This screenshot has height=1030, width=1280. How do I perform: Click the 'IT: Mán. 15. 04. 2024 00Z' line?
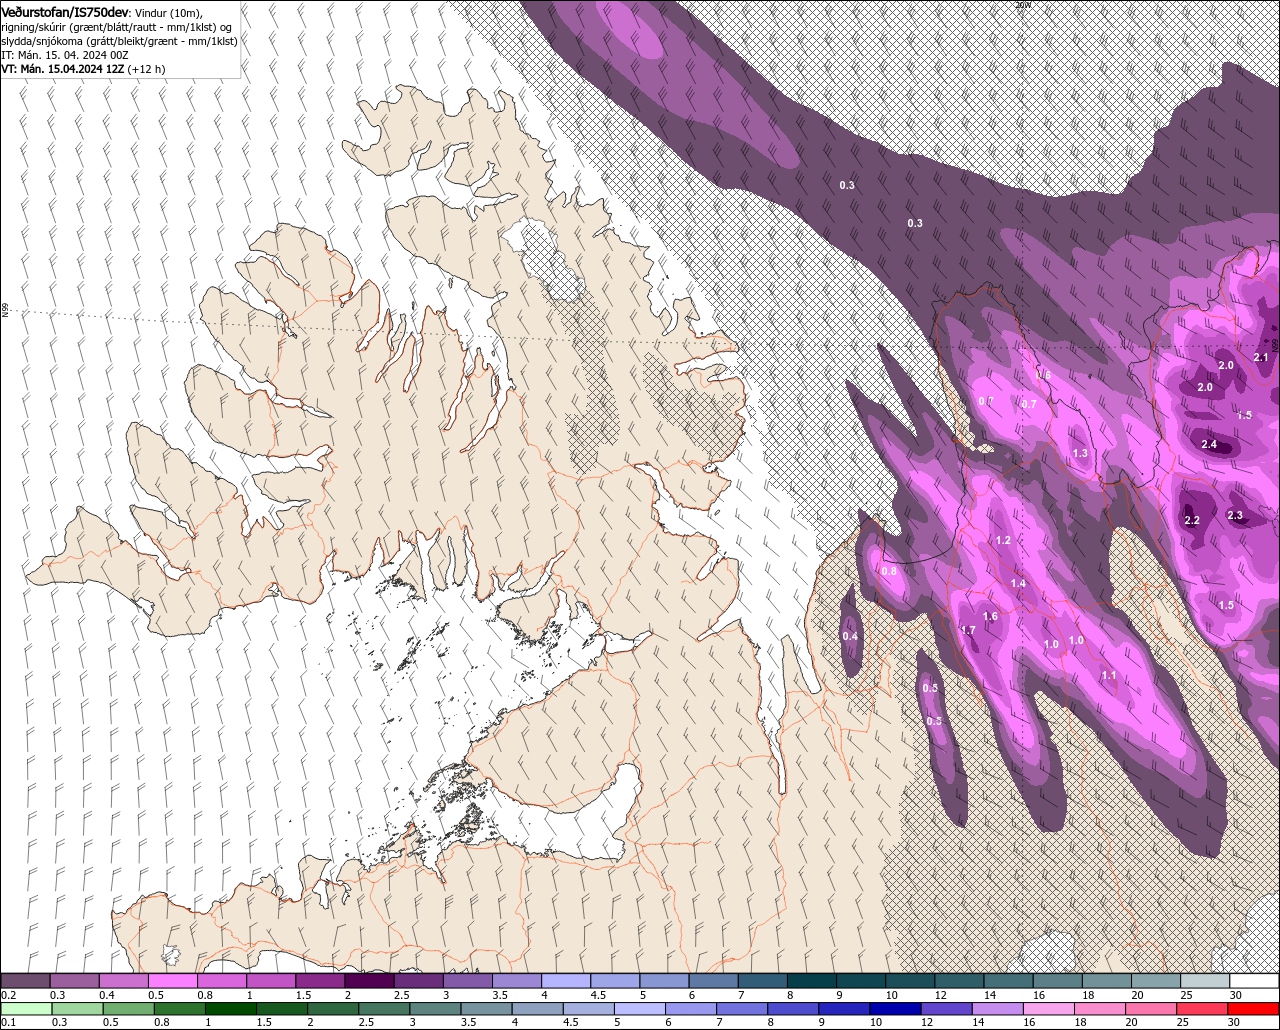coord(65,55)
